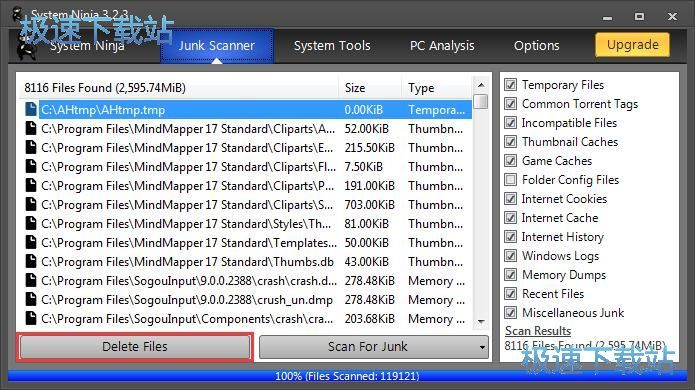The height and width of the screenshot is (390, 695).
Task: Click the scroll down arrow in file list
Action: (481, 321)
